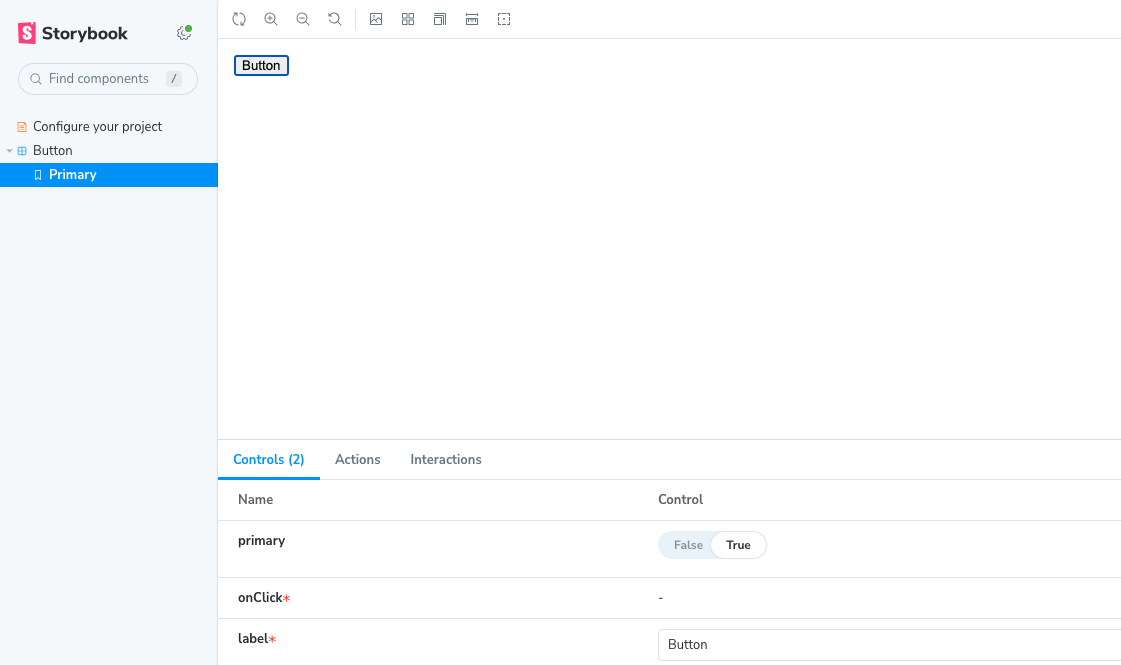Set the primary control to True
Image resolution: width=1121 pixels, height=665 pixels.
coord(738,545)
